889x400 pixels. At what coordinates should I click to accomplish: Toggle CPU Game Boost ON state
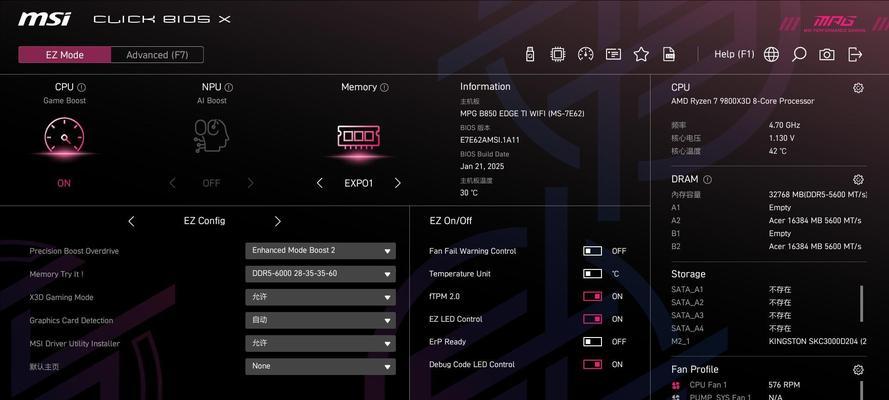point(64,183)
